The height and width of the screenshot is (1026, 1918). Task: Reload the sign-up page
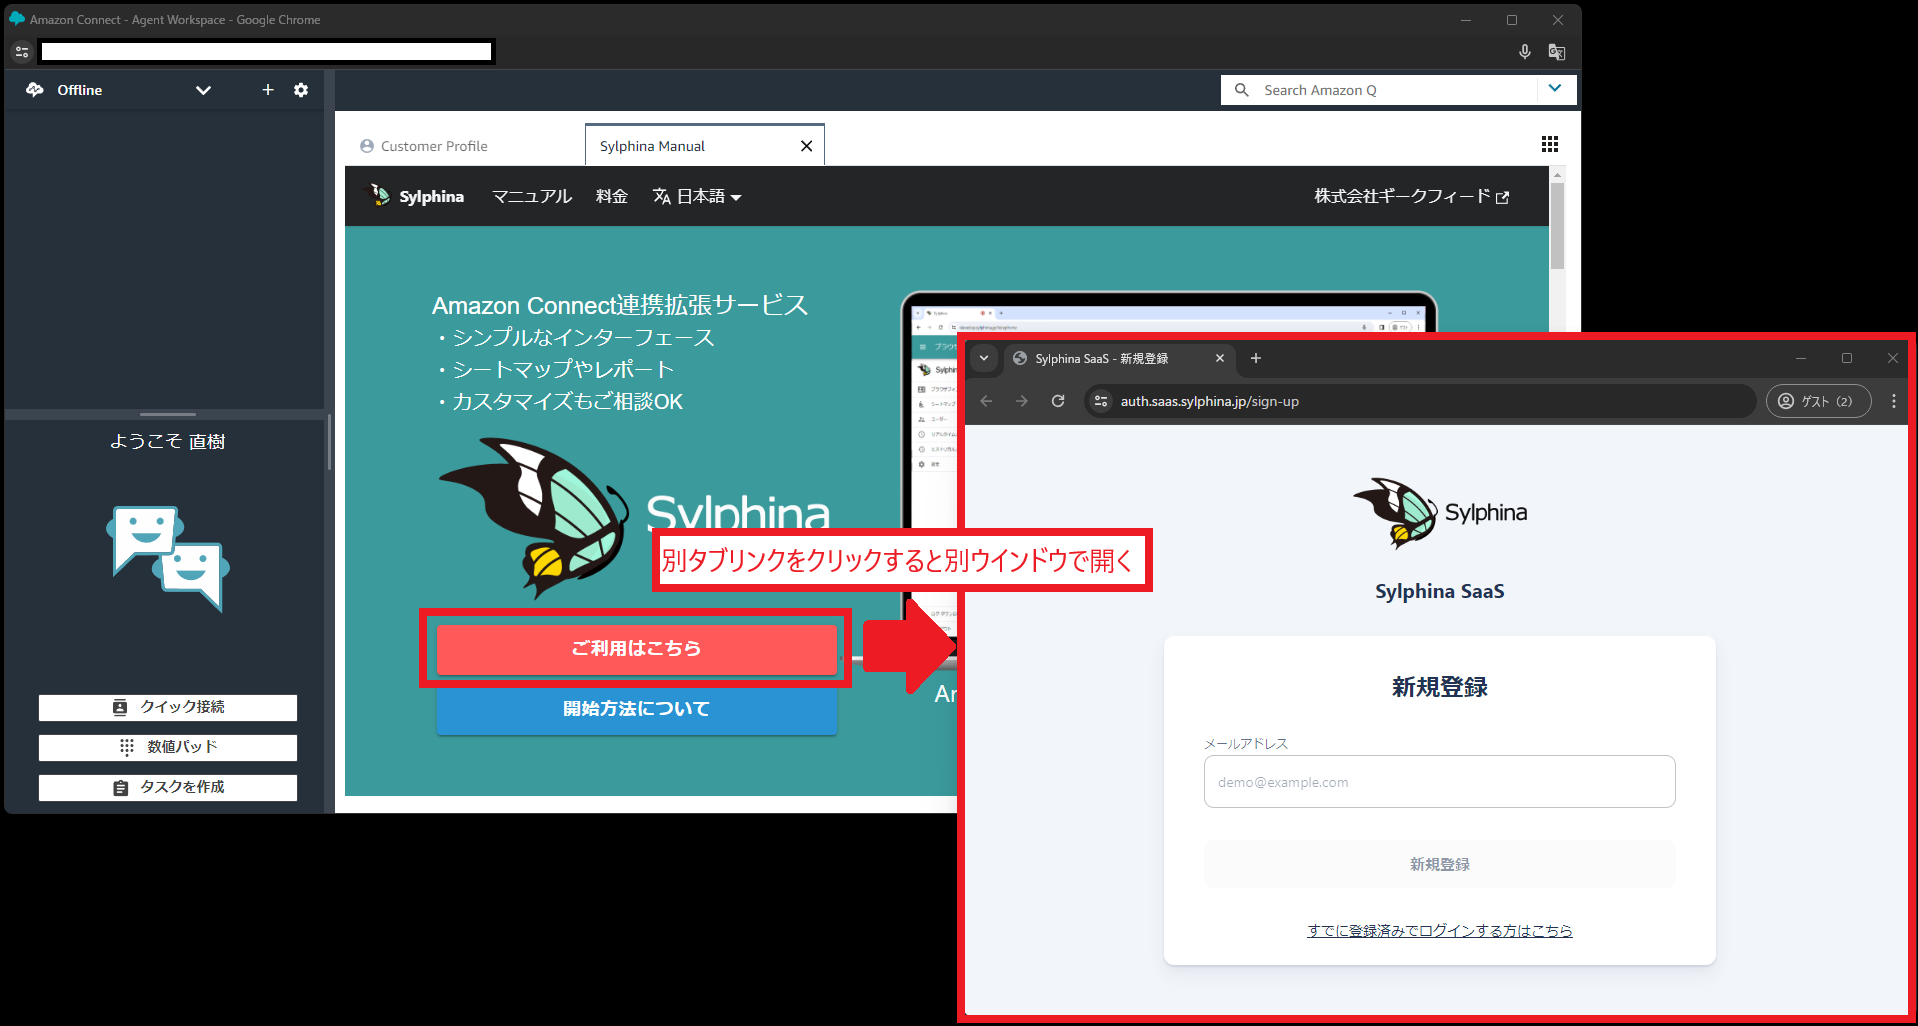(1058, 401)
